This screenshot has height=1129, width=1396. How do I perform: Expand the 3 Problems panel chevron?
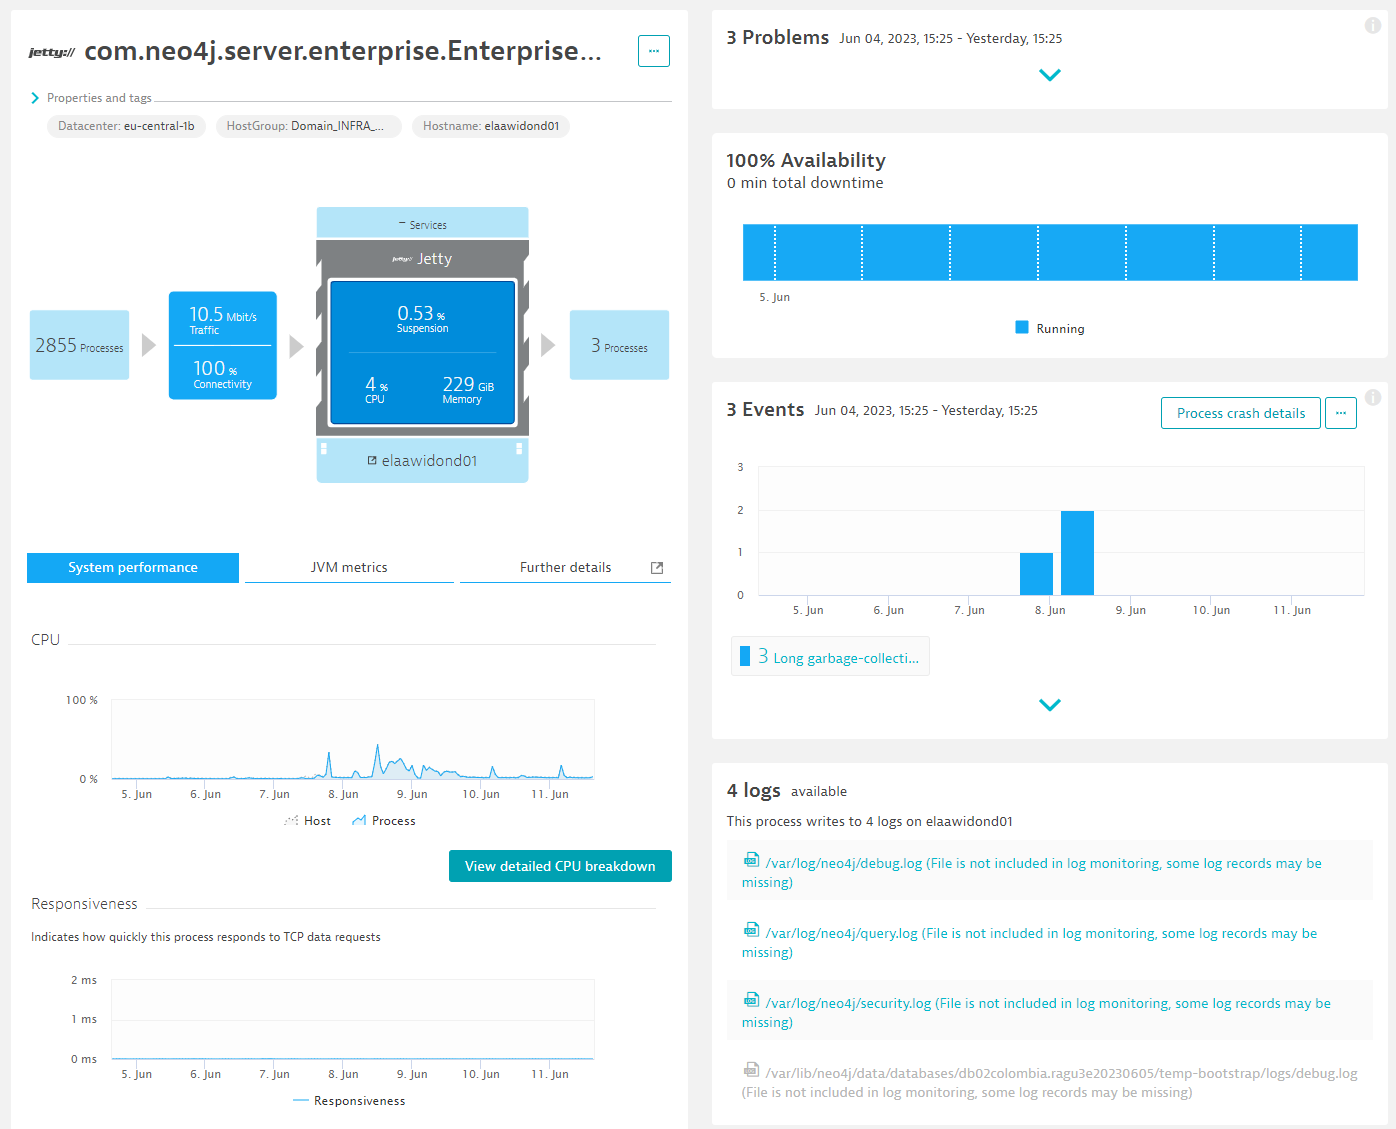[1049, 75]
